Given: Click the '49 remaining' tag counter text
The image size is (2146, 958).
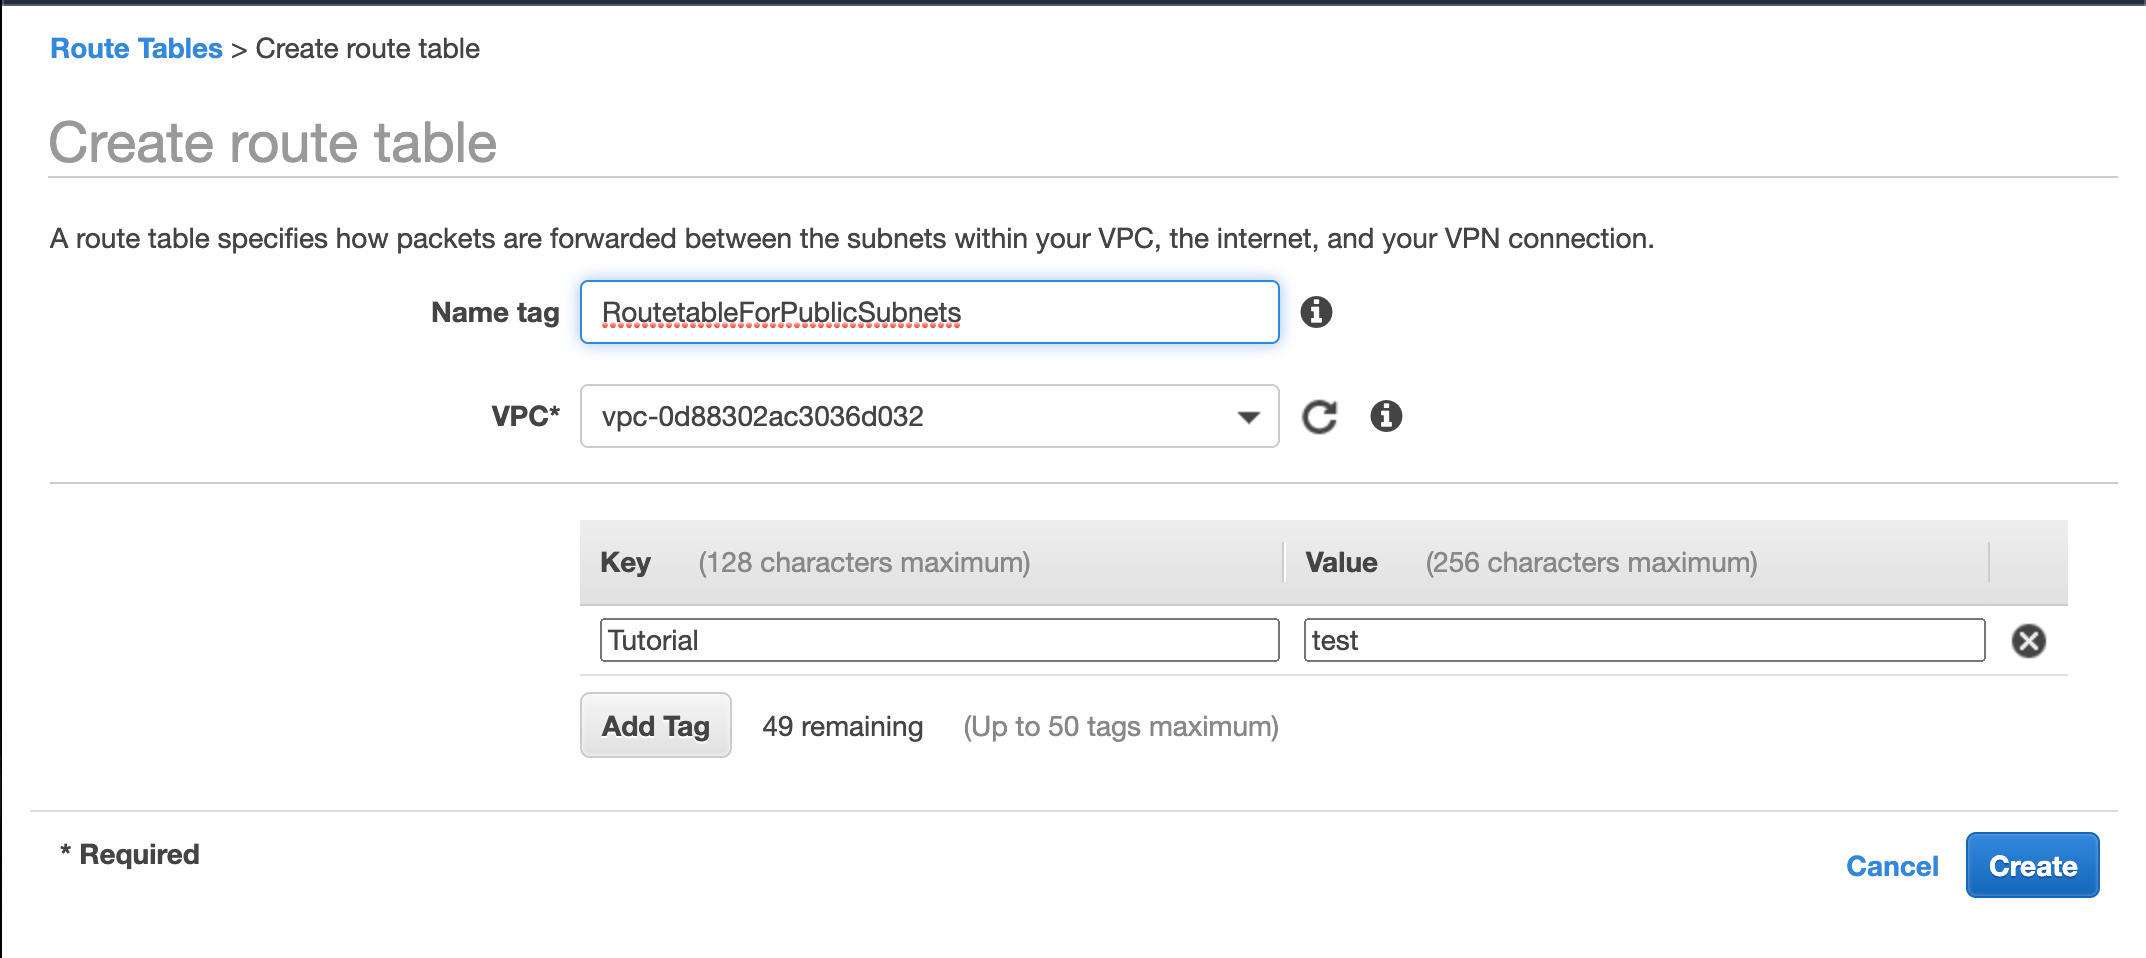Looking at the screenshot, I should [842, 726].
